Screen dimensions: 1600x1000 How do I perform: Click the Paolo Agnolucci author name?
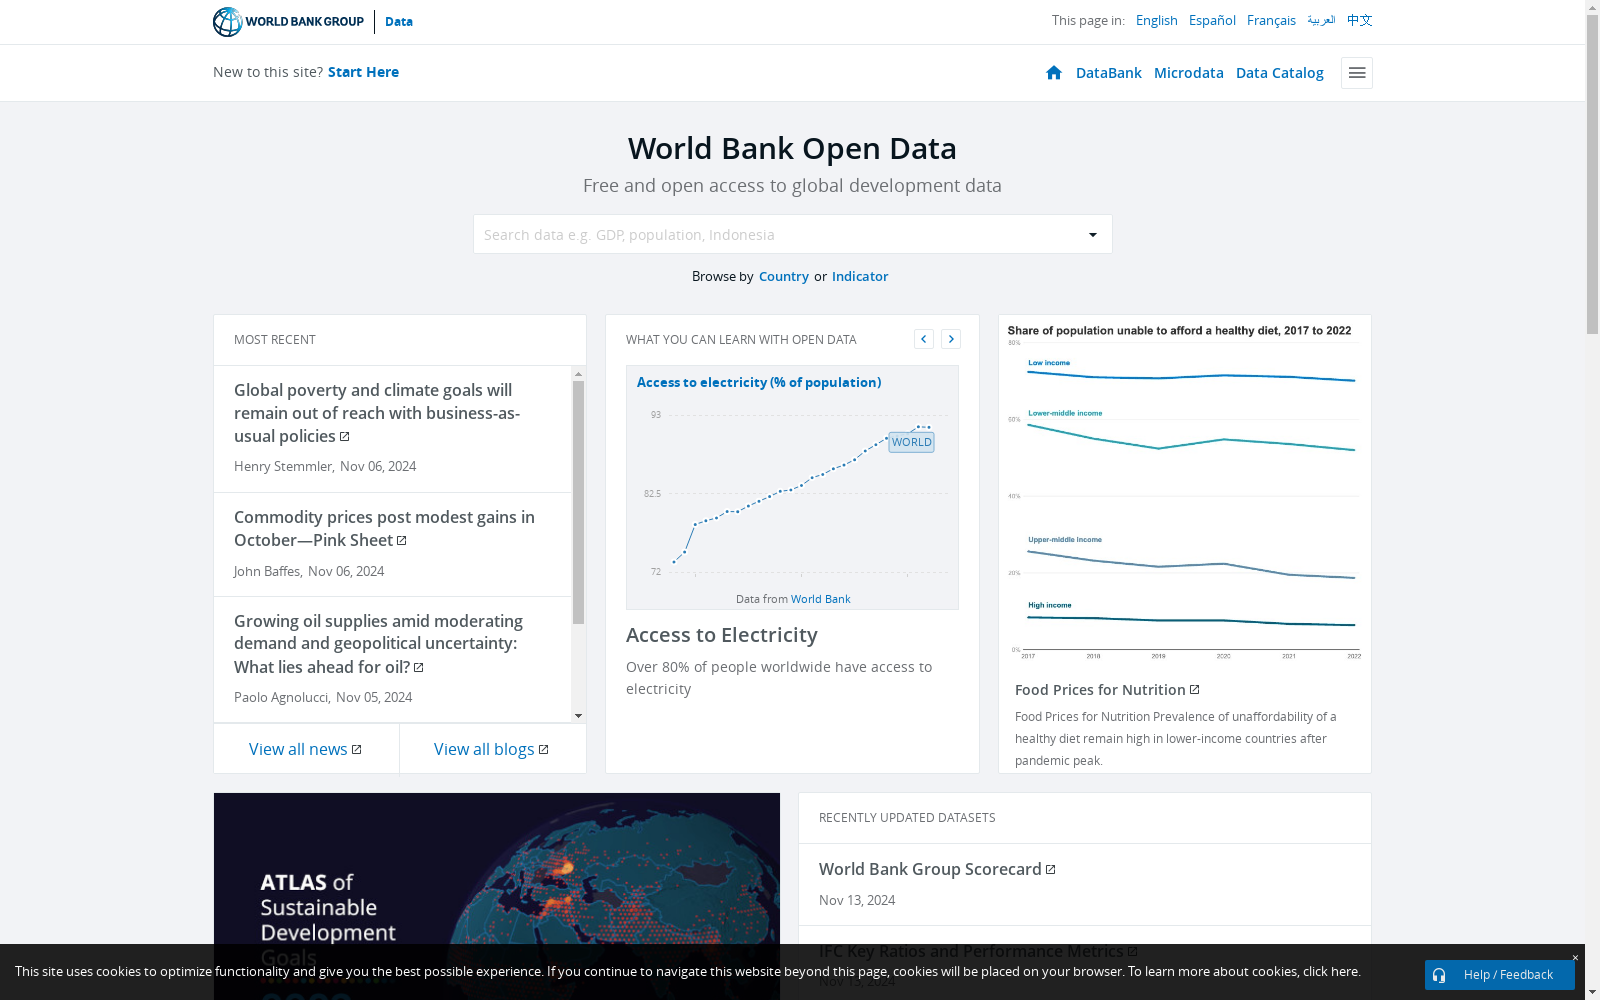(x=281, y=697)
